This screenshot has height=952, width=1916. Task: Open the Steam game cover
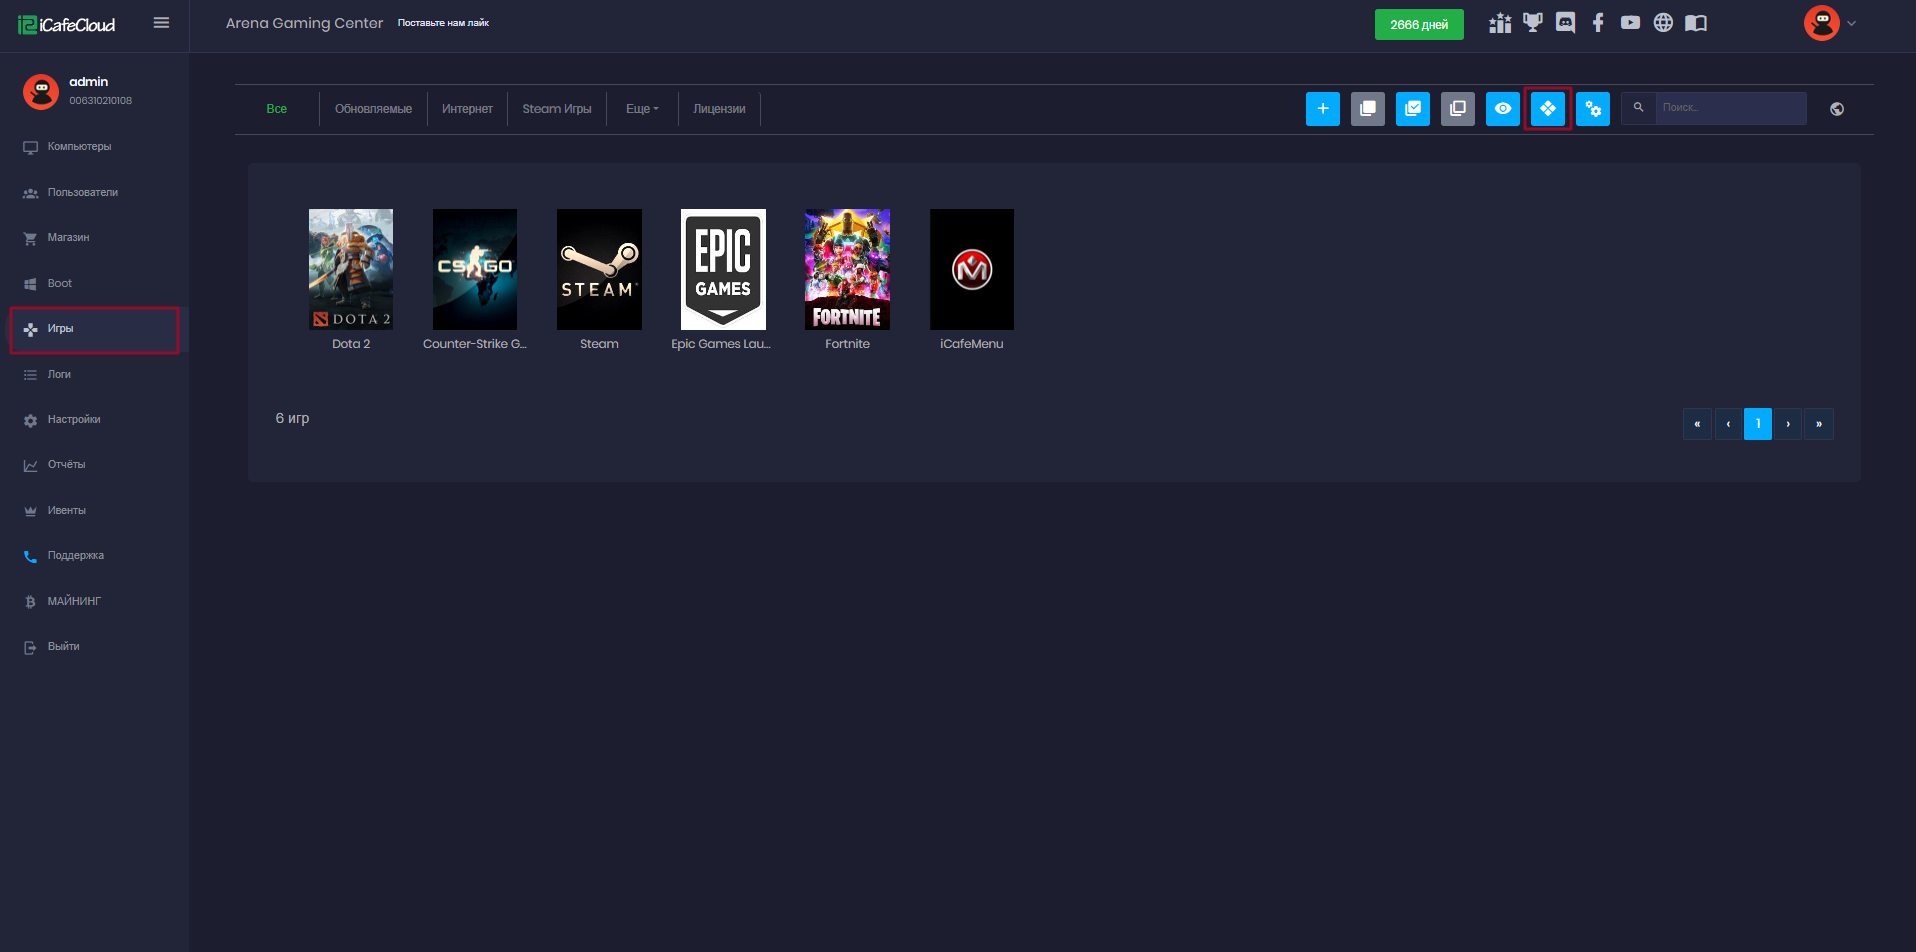599,269
